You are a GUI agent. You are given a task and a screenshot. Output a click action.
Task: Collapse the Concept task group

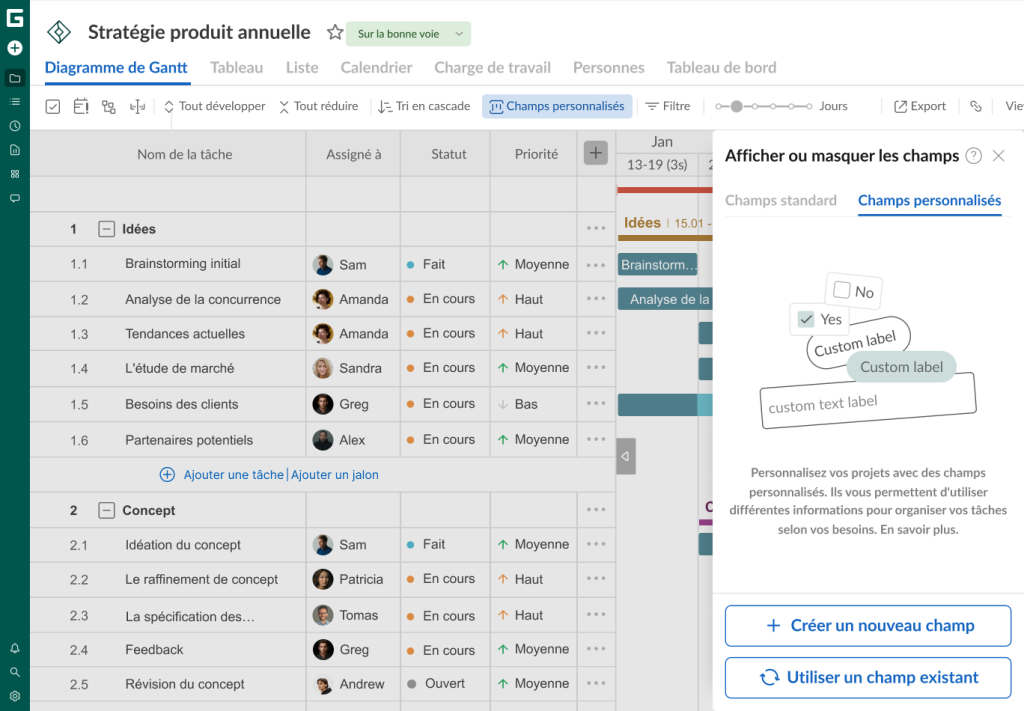(106, 511)
